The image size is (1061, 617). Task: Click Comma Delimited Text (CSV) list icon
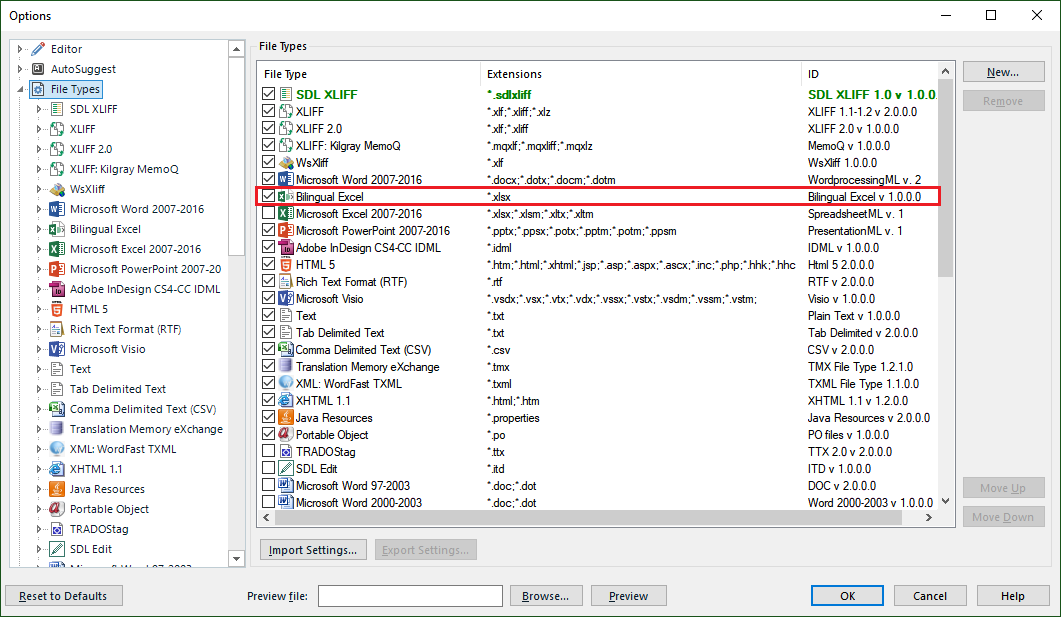coord(286,350)
